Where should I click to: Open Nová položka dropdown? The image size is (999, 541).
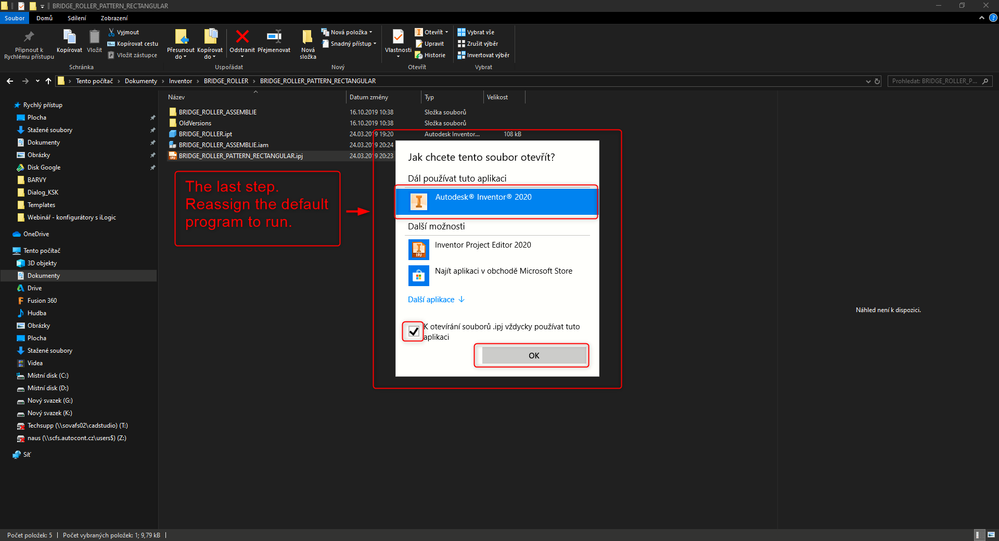click(347, 32)
